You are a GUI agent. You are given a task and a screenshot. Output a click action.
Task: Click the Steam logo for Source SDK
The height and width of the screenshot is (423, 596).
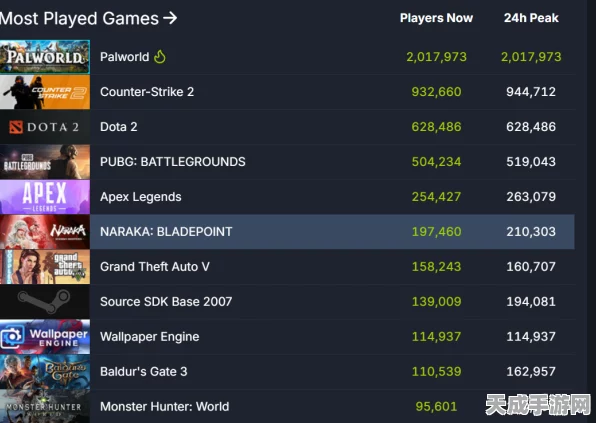[45, 302]
